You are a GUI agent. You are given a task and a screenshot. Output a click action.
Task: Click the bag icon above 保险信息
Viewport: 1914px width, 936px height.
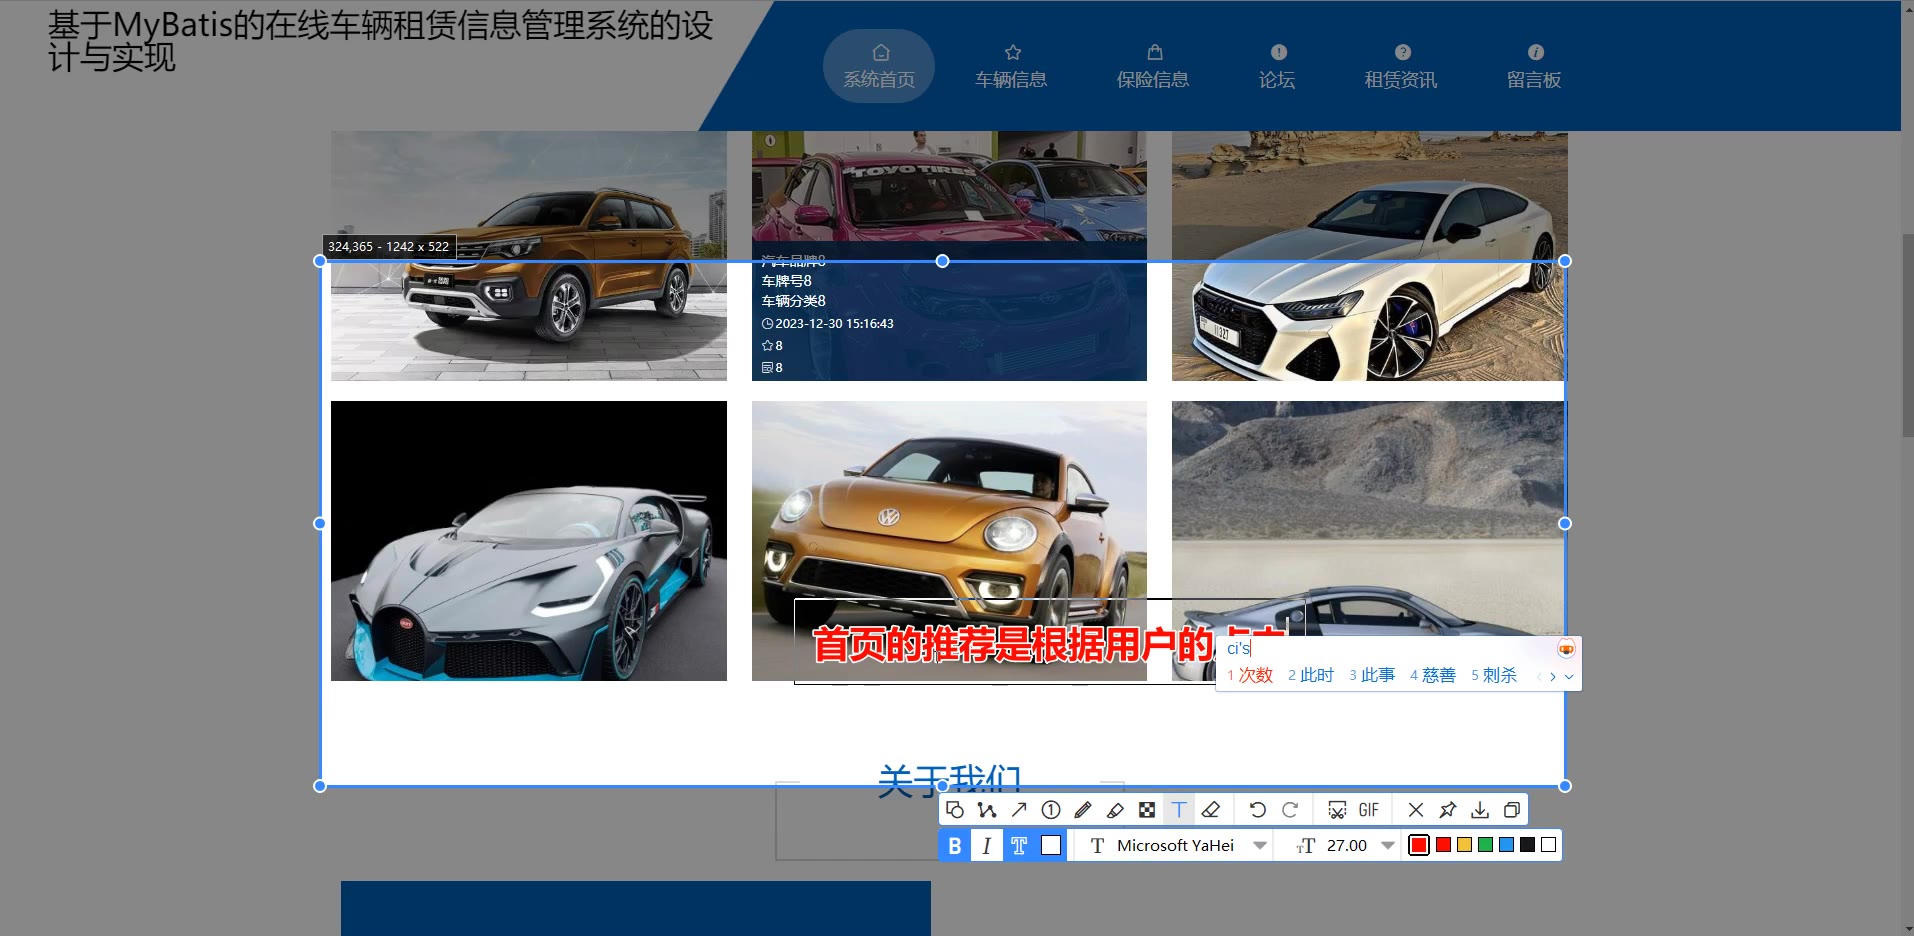1155,52
